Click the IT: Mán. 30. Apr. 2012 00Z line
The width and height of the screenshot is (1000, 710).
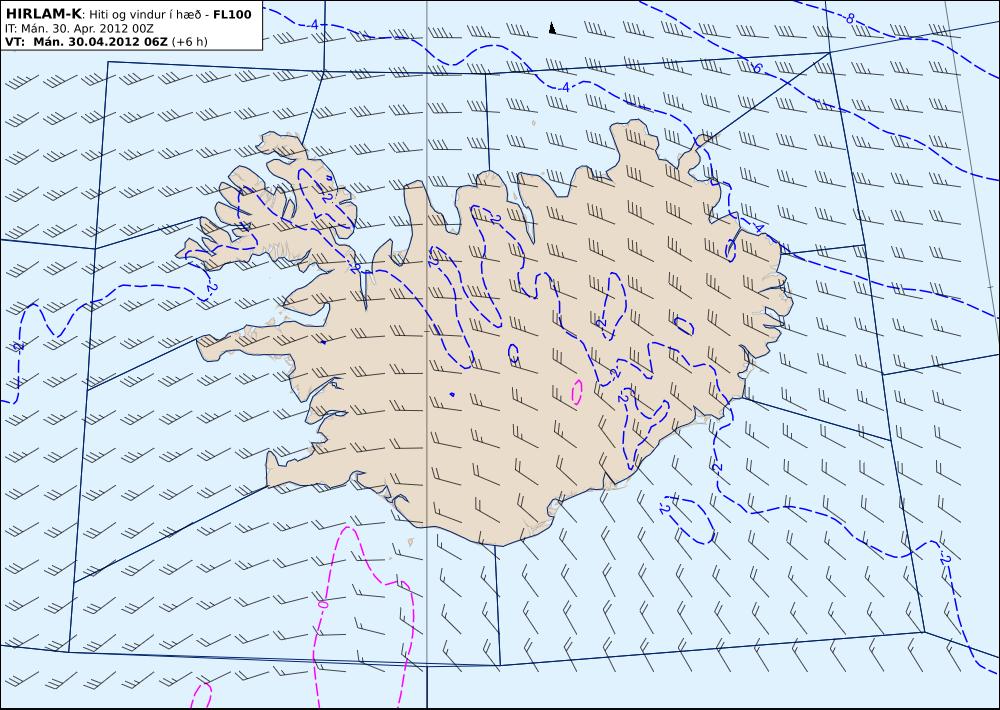(79, 28)
